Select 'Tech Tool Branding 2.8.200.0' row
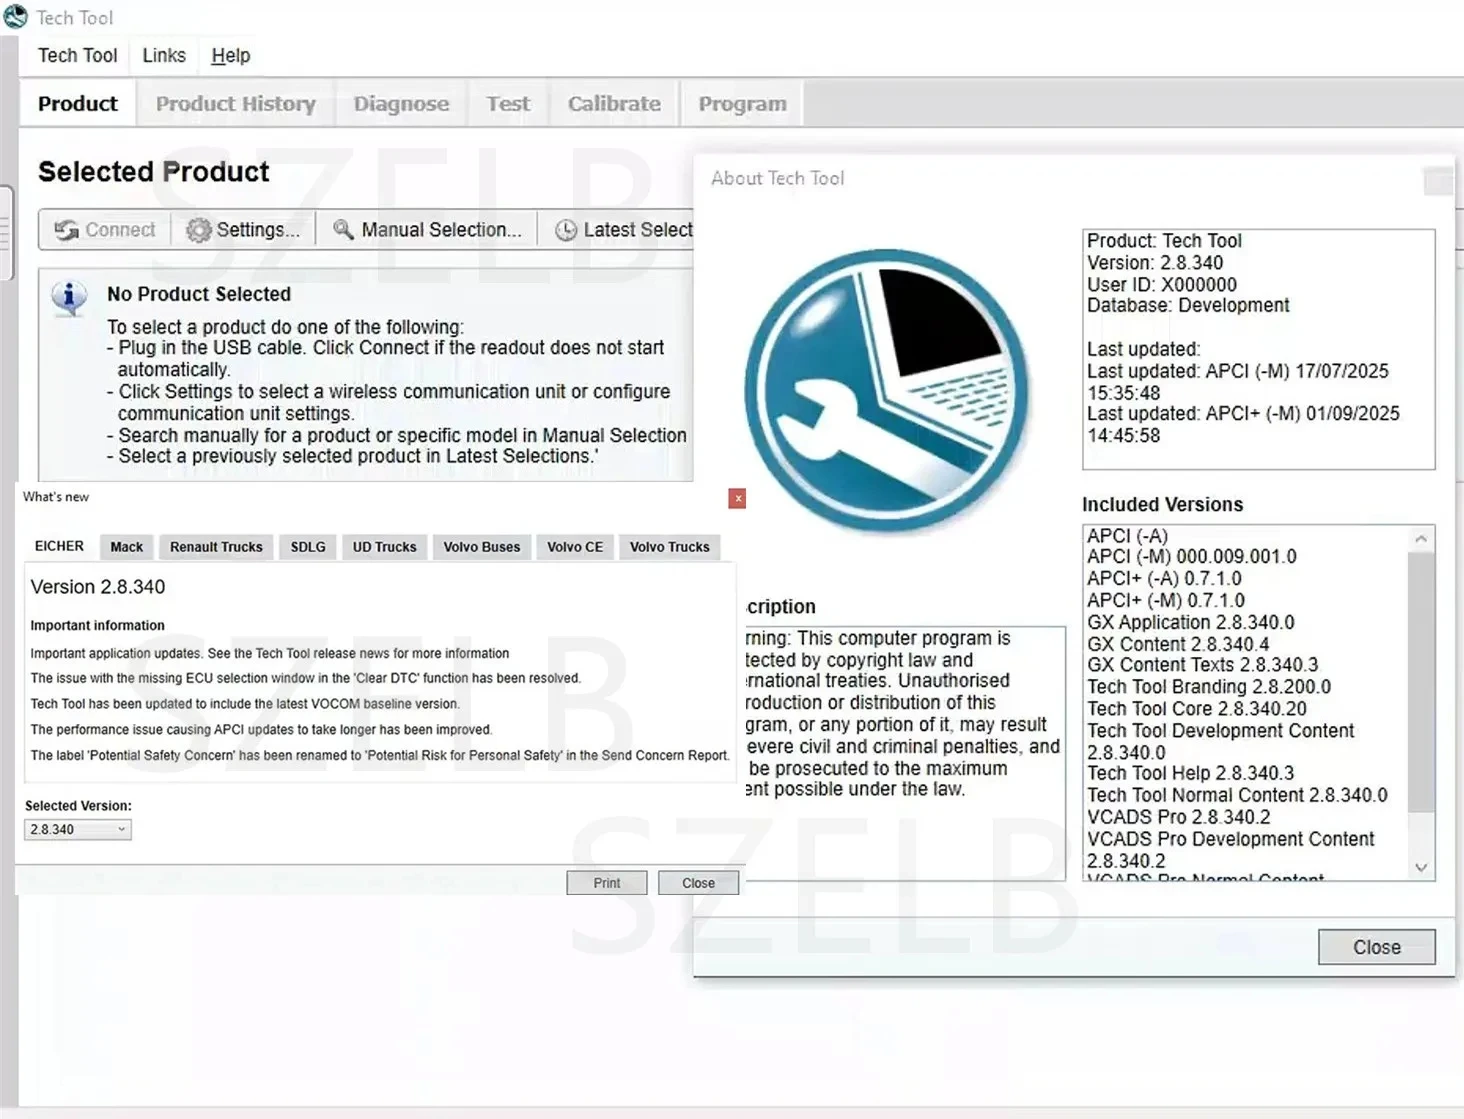The image size is (1464, 1119). [1209, 687]
